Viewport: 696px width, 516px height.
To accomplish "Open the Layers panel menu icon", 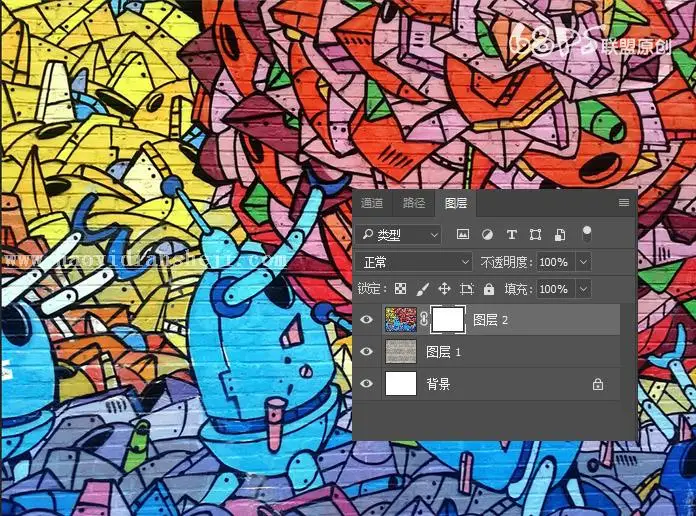I will (624, 202).
